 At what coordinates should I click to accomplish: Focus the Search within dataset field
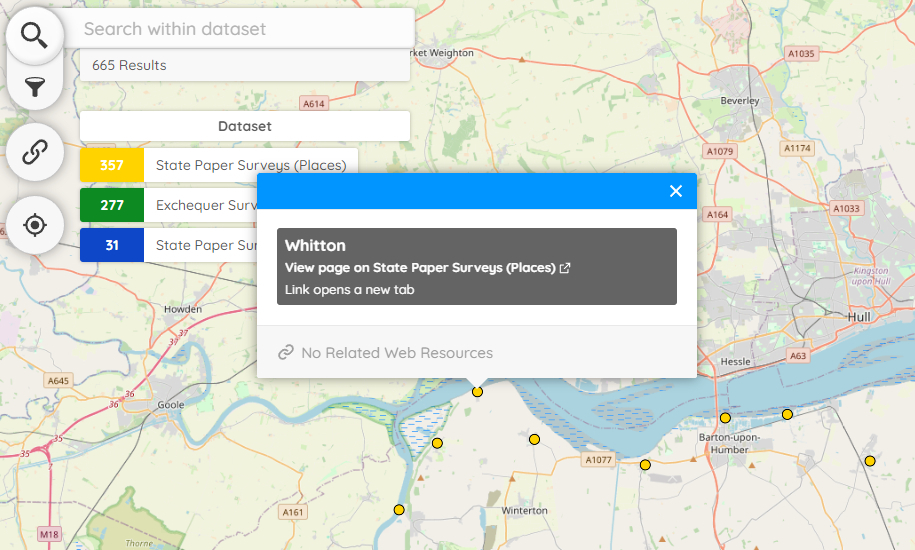(x=245, y=29)
